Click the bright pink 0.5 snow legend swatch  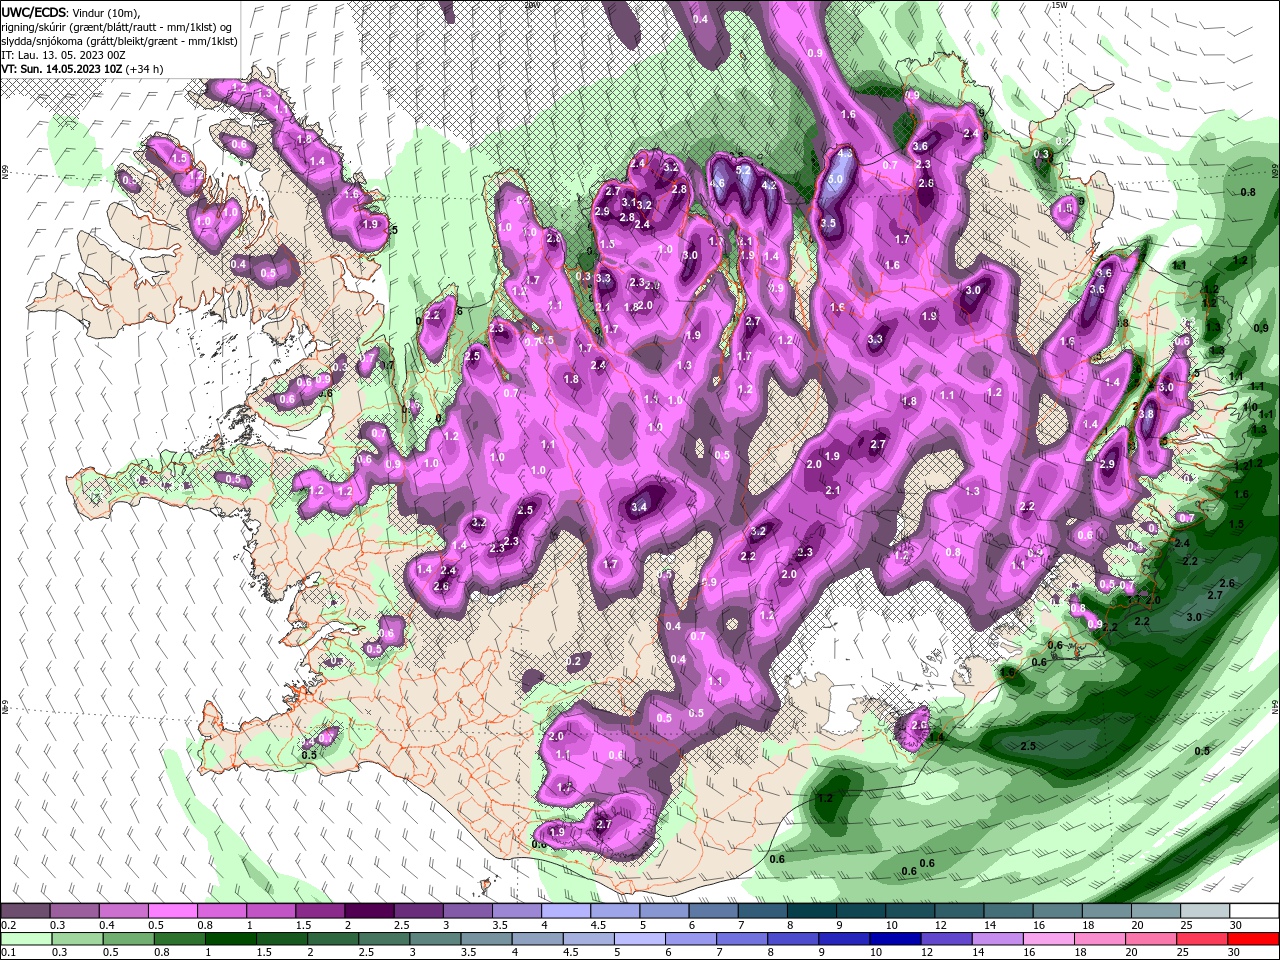pyautogui.click(x=172, y=911)
